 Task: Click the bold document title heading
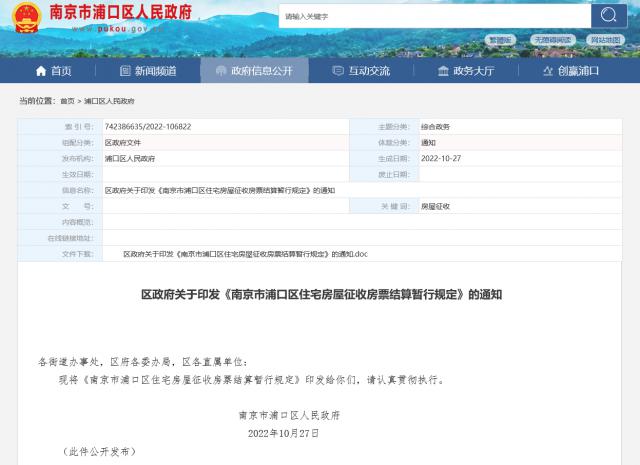[320, 295]
